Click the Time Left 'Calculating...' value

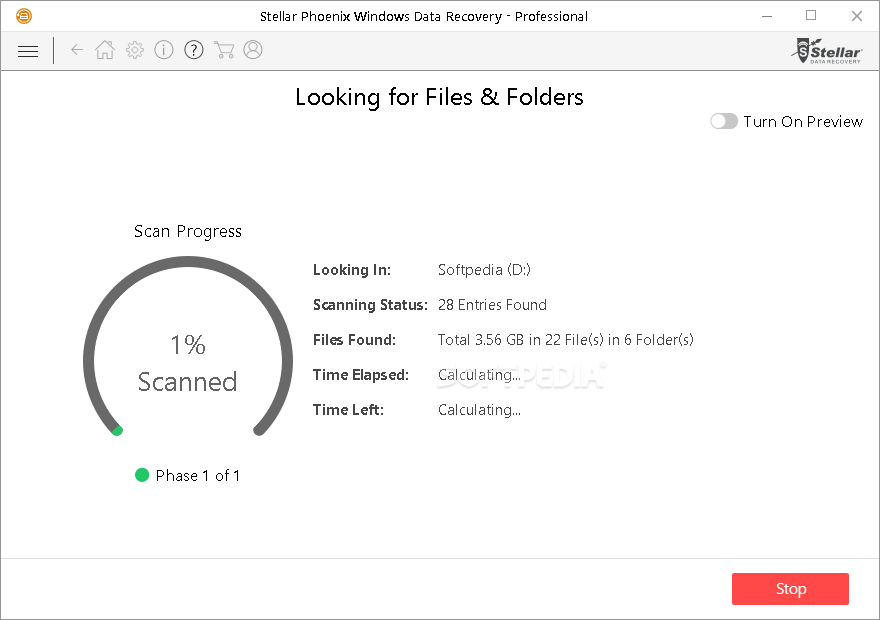(x=479, y=410)
